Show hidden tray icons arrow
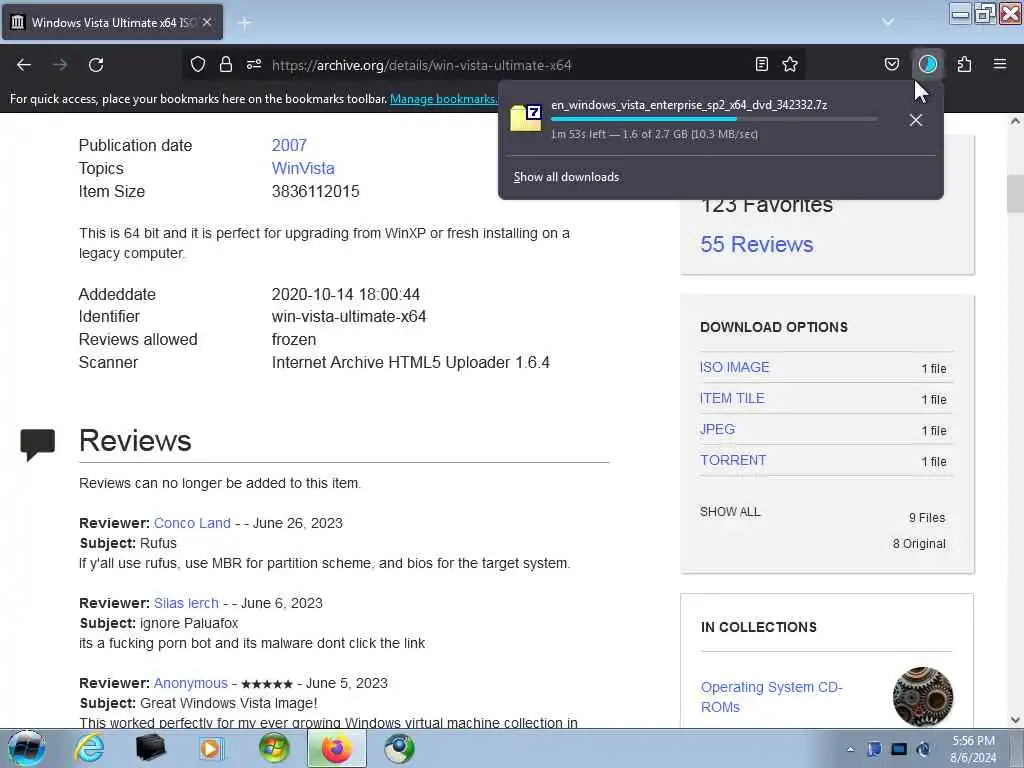The height and width of the screenshot is (768, 1024). point(850,749)
